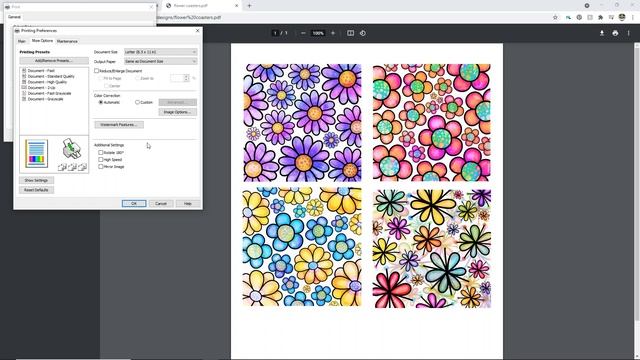
Task: Select Document - High Quality preset
Action: coord(44,82)
